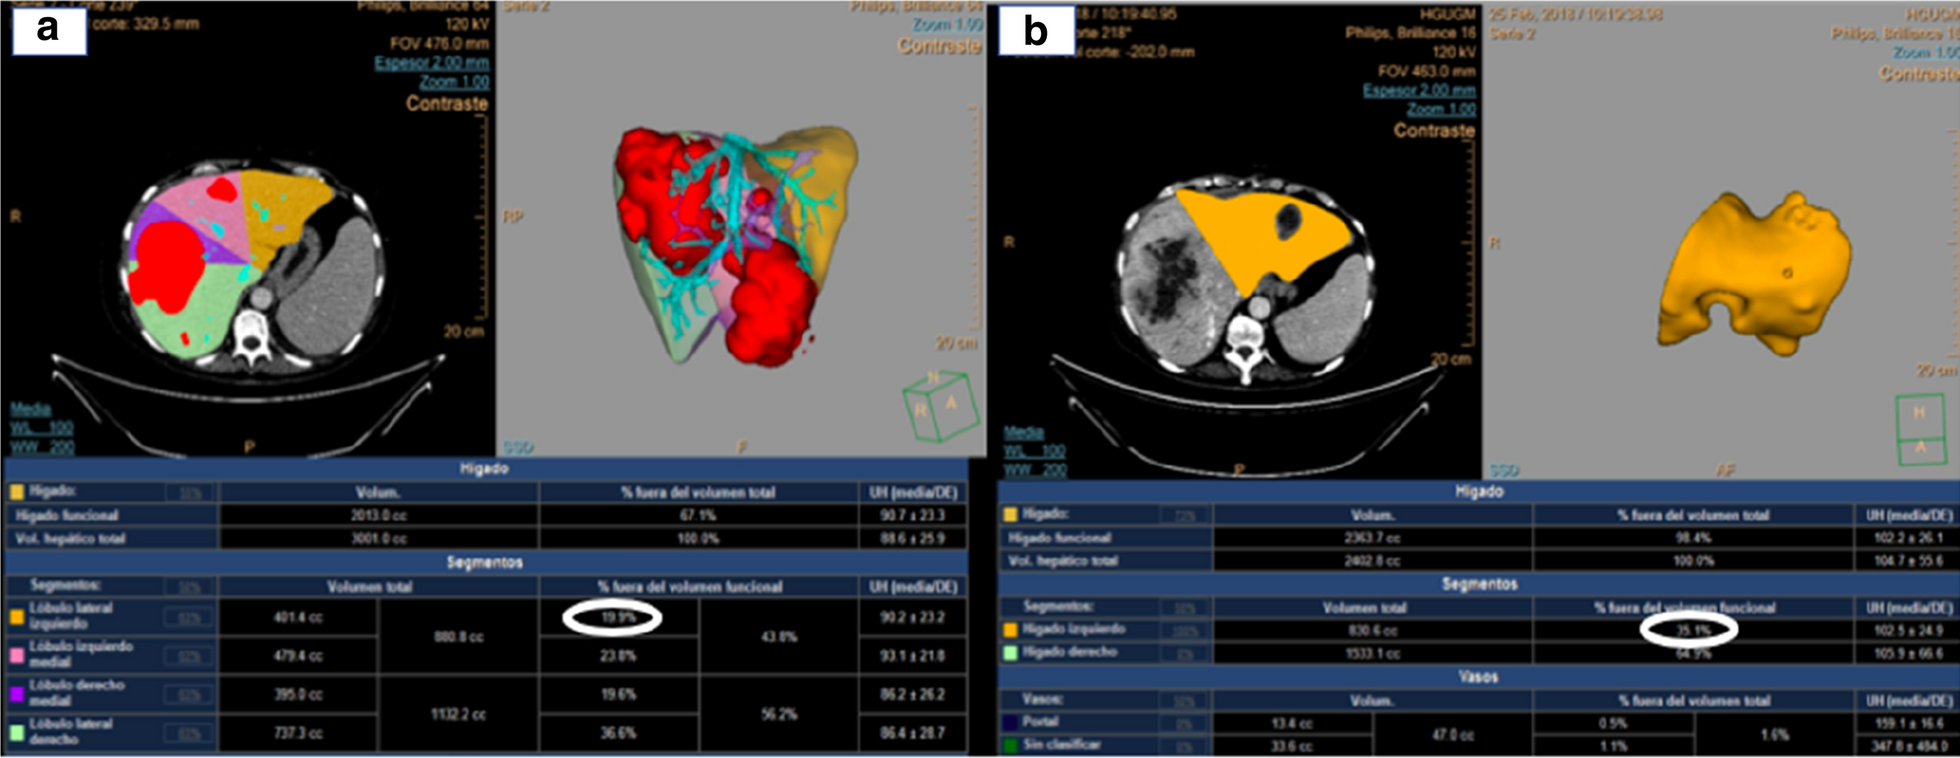Screen dimensions: 1960x758
Task: Click the 2013.0 cc Hígado funcional volume cell
Action: [x=378, y=515]
